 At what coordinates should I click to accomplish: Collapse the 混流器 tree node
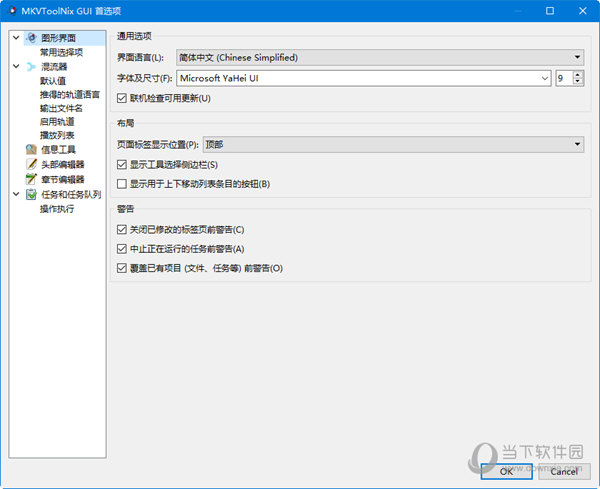point(16,66)
